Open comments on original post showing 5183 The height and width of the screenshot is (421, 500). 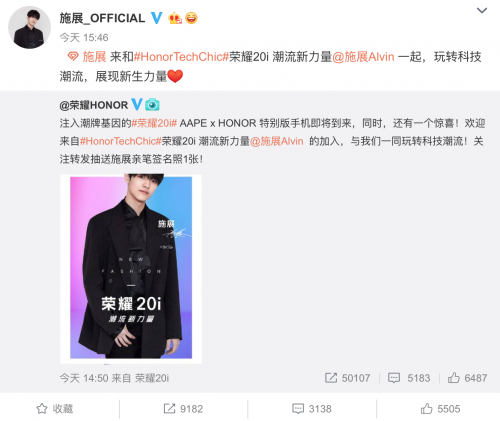409,378
